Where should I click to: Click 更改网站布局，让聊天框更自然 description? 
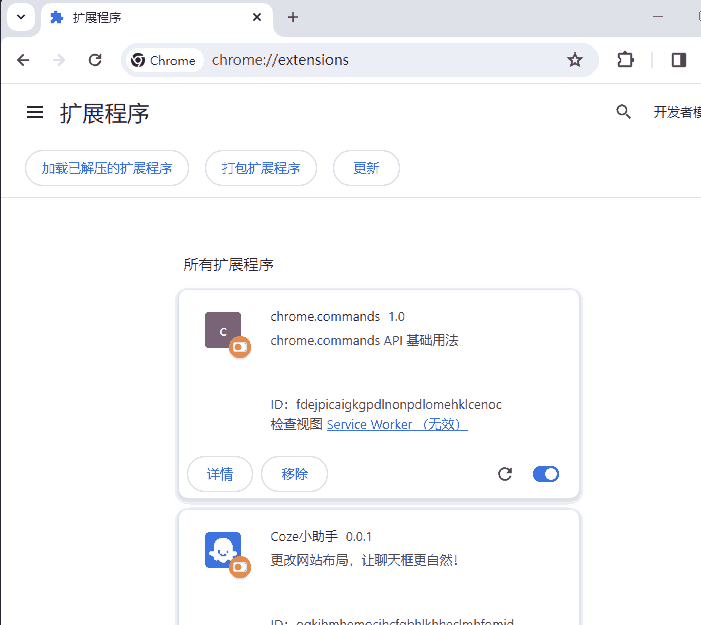coord(364,560)
